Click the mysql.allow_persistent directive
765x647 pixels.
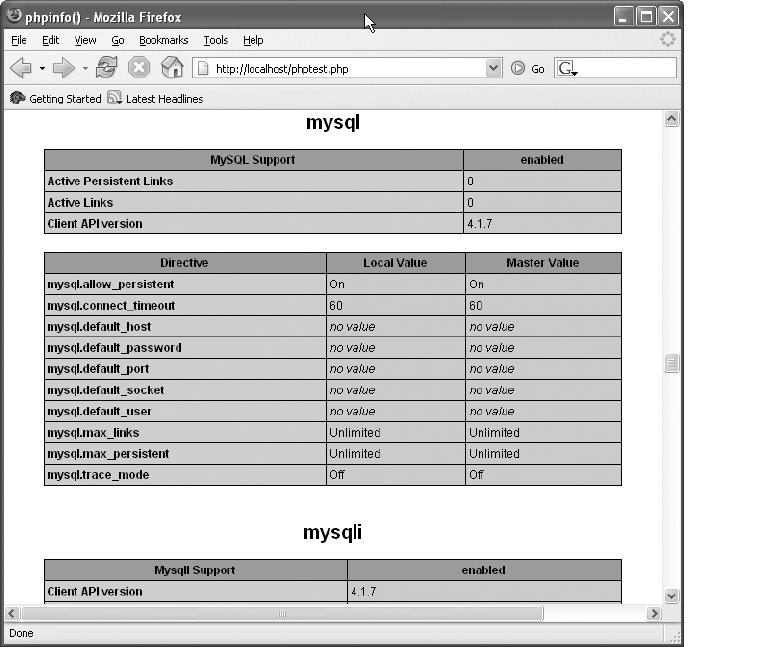[x=111, y=284]
